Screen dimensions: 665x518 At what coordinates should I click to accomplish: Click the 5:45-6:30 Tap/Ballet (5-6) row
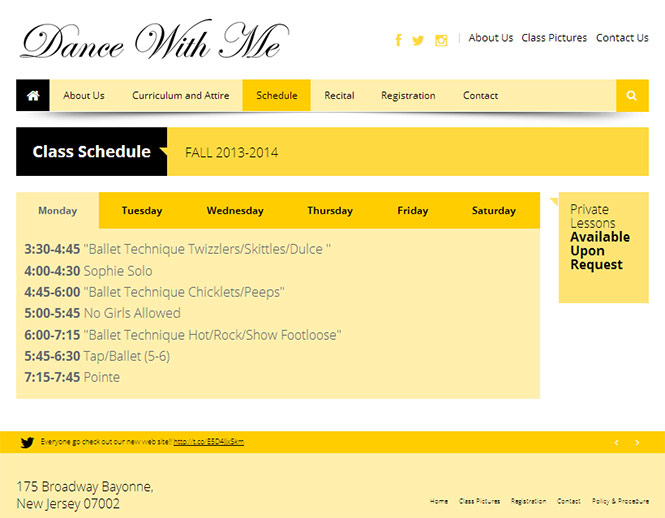pyautogui.click(x=97, y=356)
